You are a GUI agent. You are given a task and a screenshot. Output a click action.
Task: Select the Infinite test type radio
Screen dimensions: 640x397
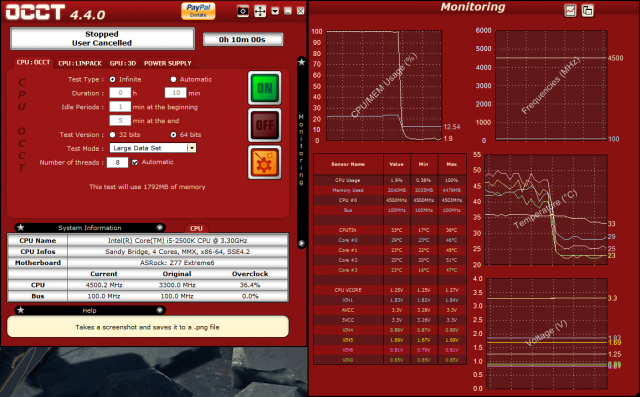point(112,80)
